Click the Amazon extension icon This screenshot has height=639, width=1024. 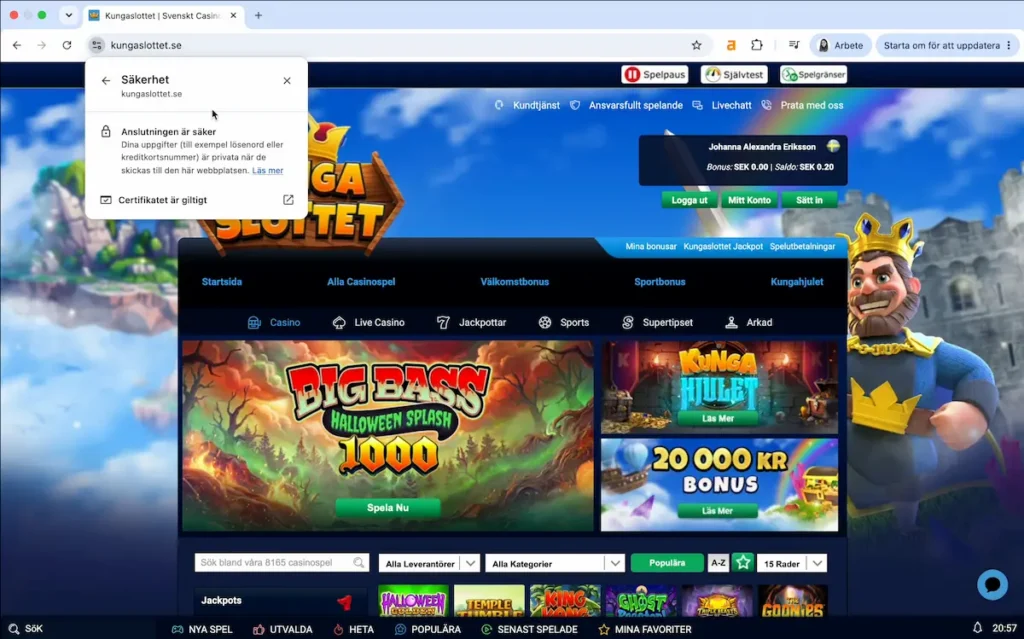[731, 45]
